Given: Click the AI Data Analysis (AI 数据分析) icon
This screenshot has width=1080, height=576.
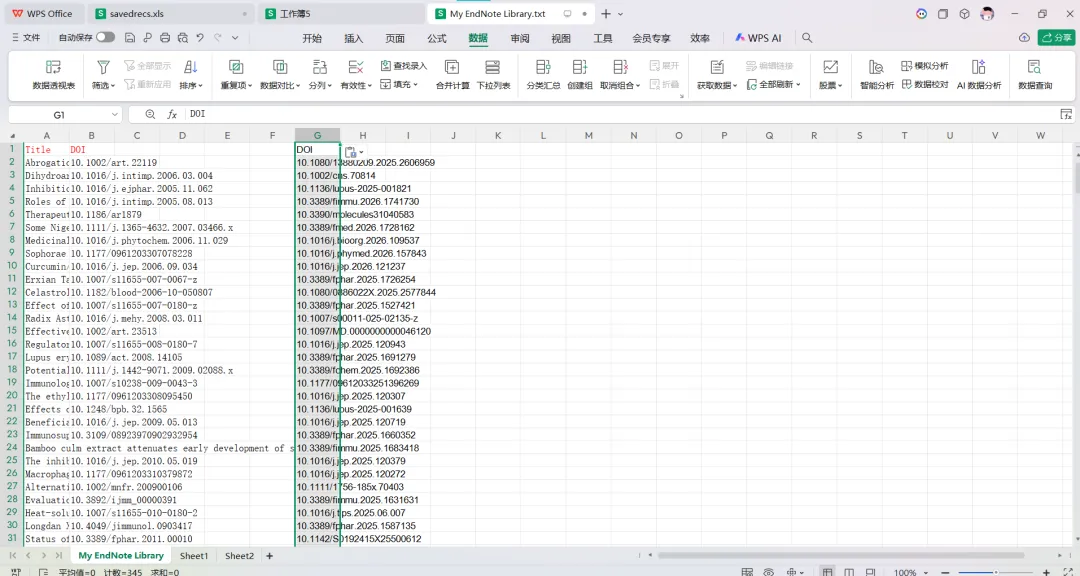Looking at the screenshot, I should 979,75.
